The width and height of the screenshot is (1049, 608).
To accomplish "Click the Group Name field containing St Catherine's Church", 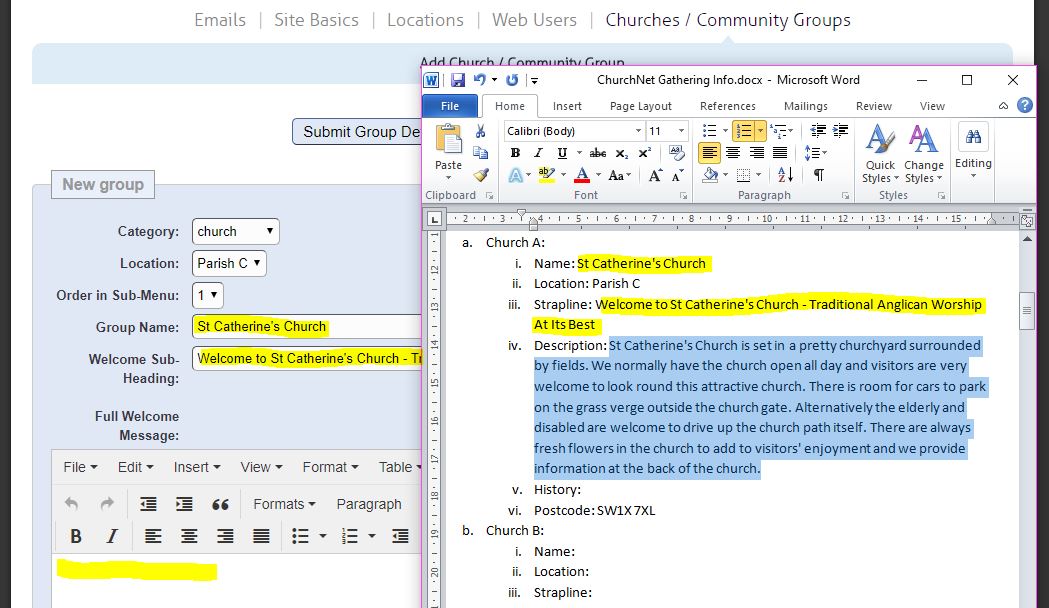I will (x=290, y=327).
